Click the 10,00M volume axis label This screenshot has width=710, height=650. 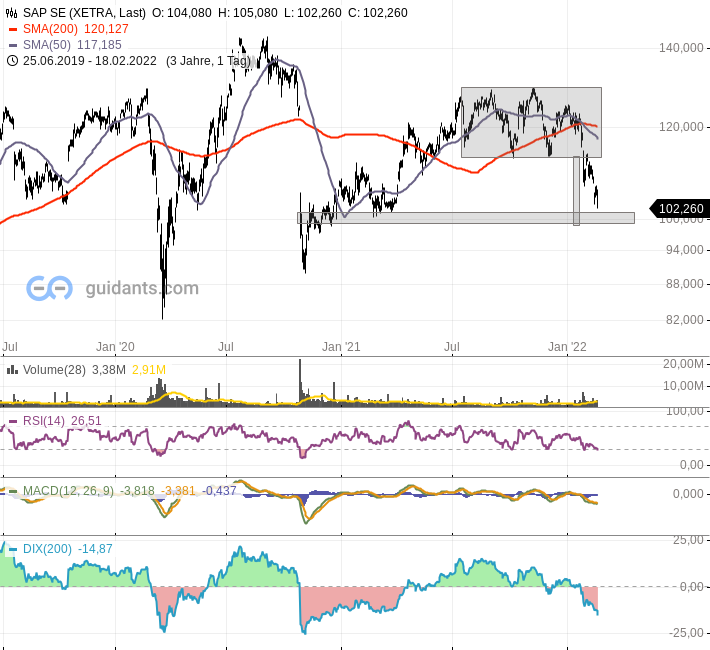tap(683, 386)
